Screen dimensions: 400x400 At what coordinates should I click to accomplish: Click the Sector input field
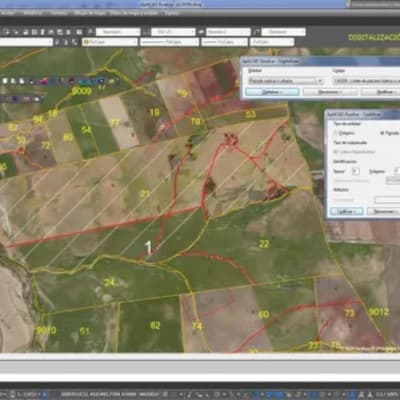click(x=356, y=171)
